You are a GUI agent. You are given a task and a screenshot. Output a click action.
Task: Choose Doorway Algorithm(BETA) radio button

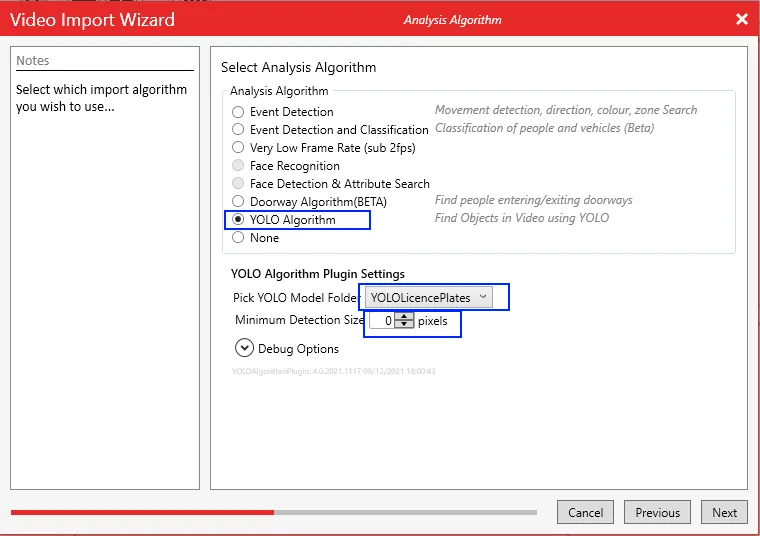(238, 201)
